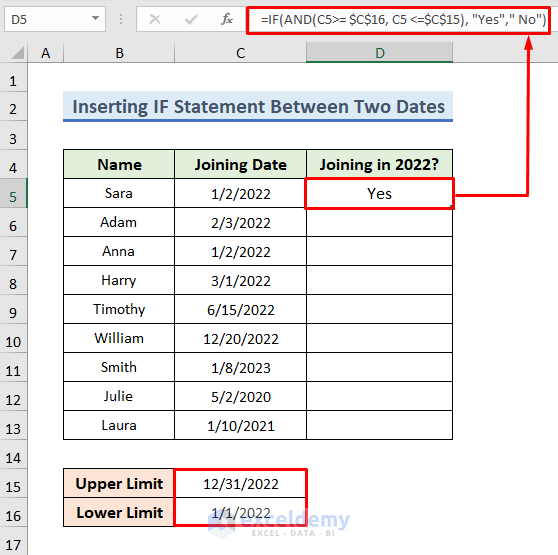Click the date 2/3/2022
The image size is (558, 555).
pos(241,223)
